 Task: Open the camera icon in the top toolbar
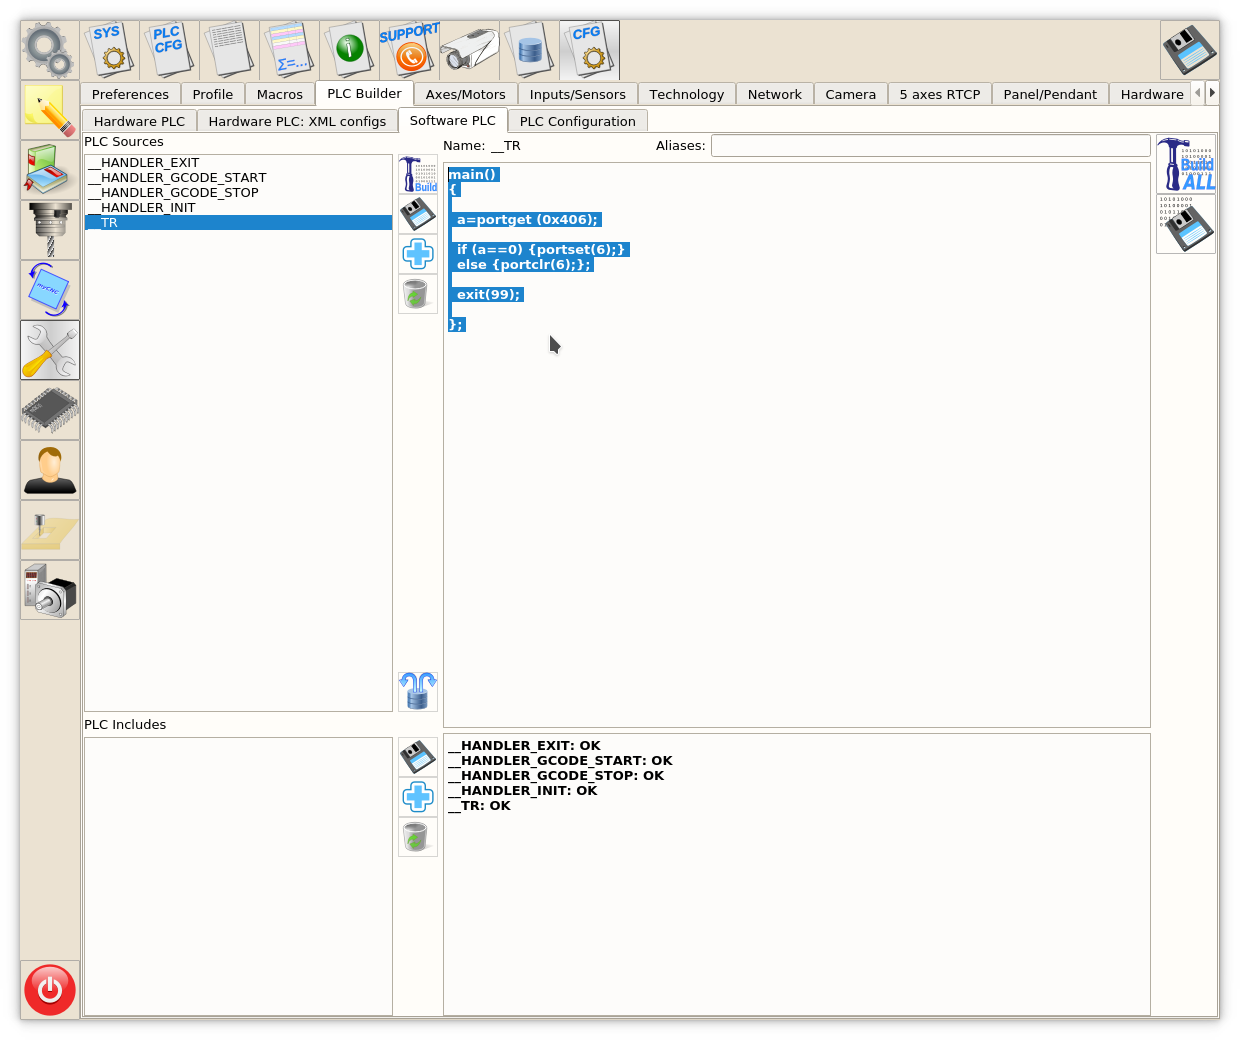470,50
